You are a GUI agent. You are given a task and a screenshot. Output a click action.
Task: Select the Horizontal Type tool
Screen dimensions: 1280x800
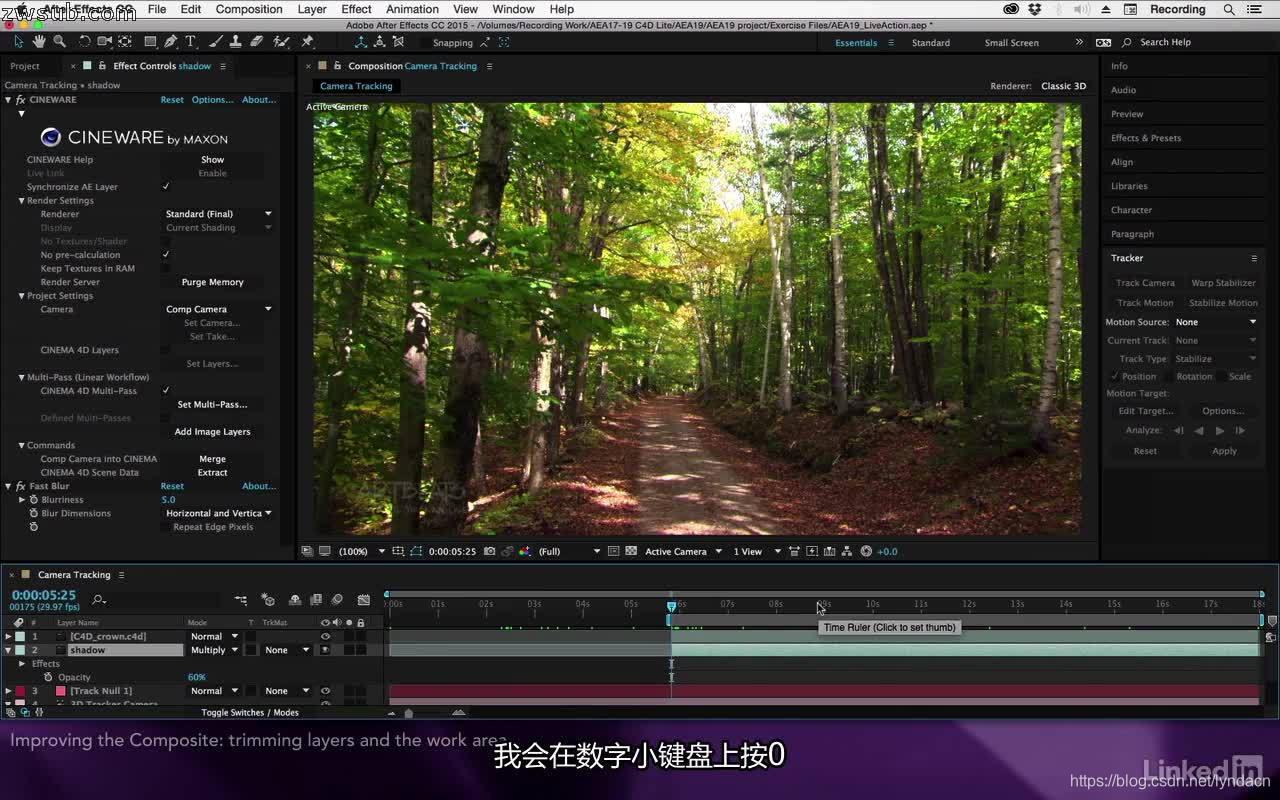tap(190, 42)
